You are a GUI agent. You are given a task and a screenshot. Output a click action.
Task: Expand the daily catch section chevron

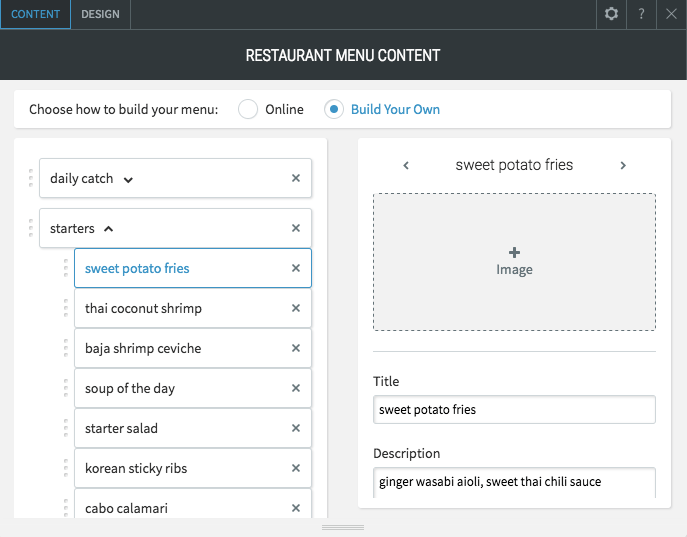tap(128, 180)
